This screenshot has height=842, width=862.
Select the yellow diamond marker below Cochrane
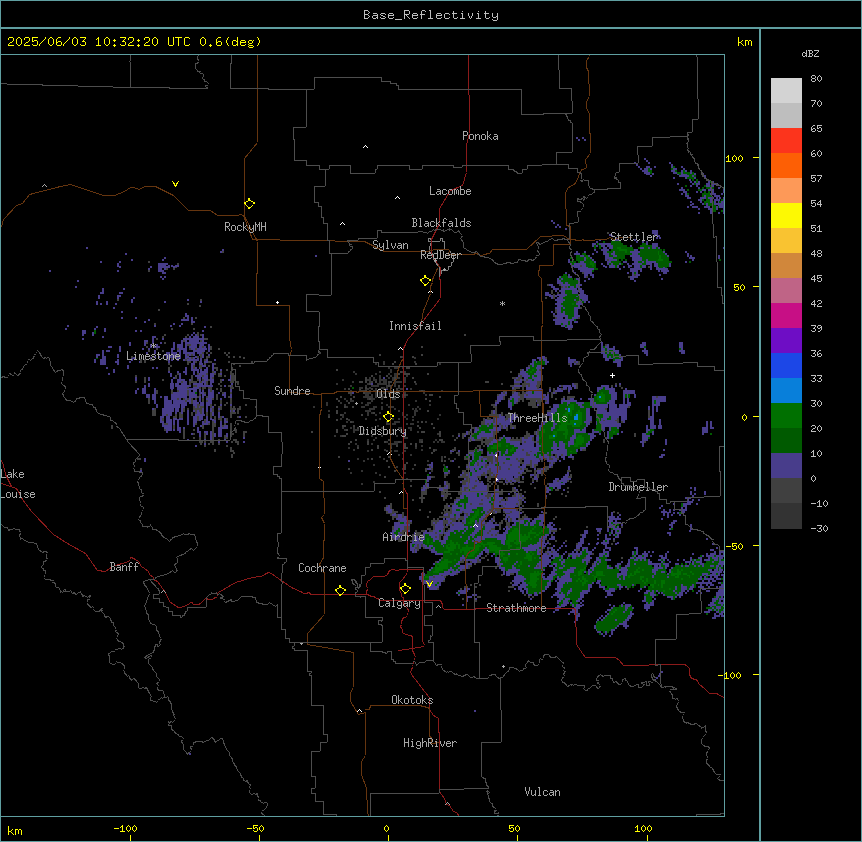coord(340,590)
